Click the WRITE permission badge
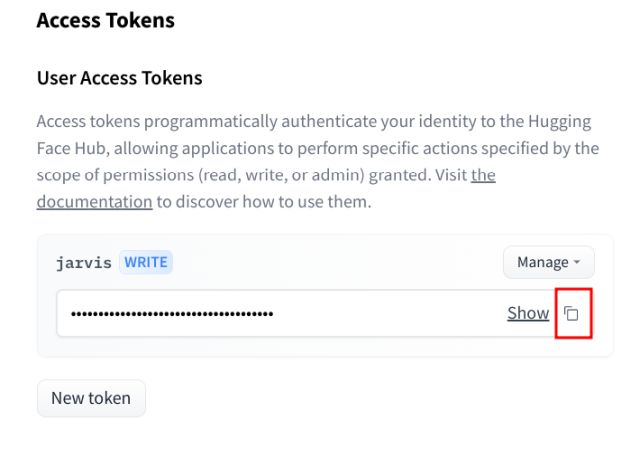Viewport: 640px width, 458px height. (x=145, y=262)
